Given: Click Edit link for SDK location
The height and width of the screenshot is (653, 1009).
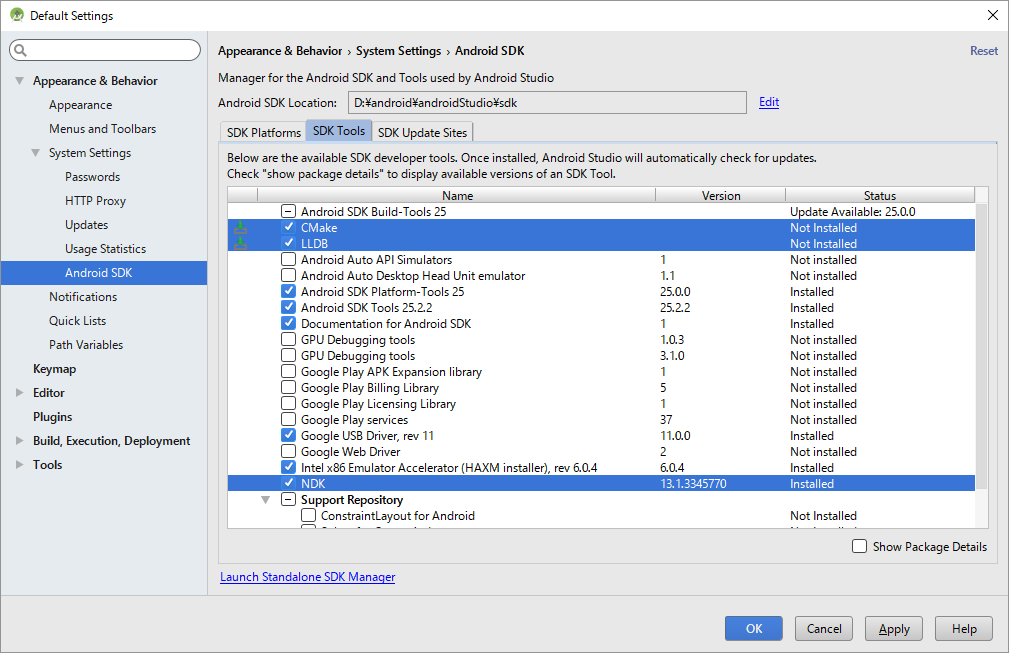Looking at the screenshot, I should coord(769,102).
